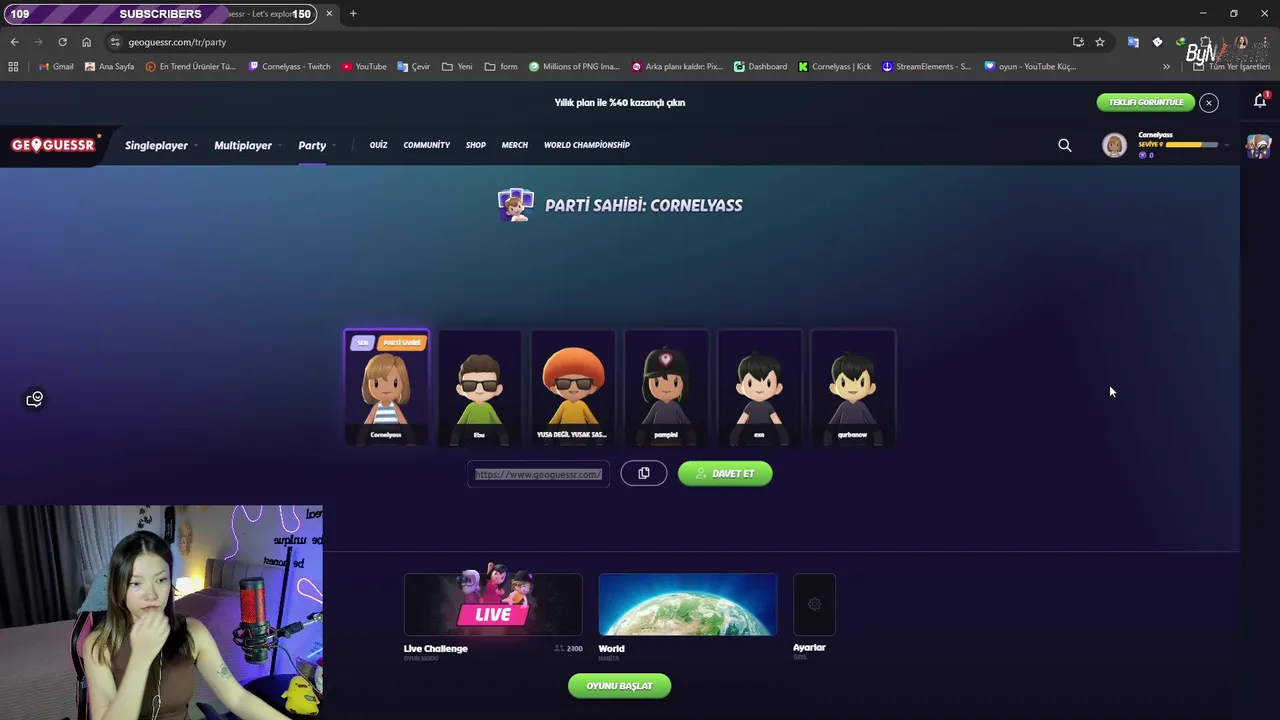
Task: Open Millions of PNG Images bookmark
Action: (x=574, y=67)
